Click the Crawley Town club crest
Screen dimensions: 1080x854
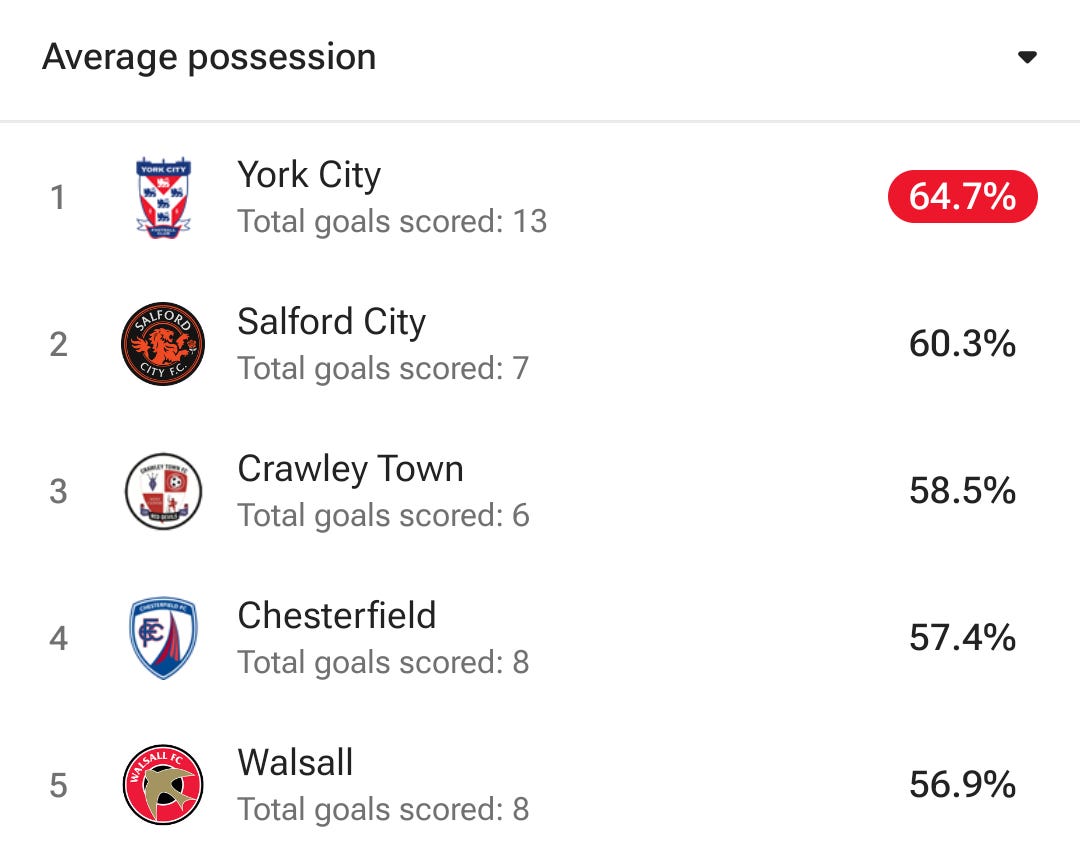[163, 491]
